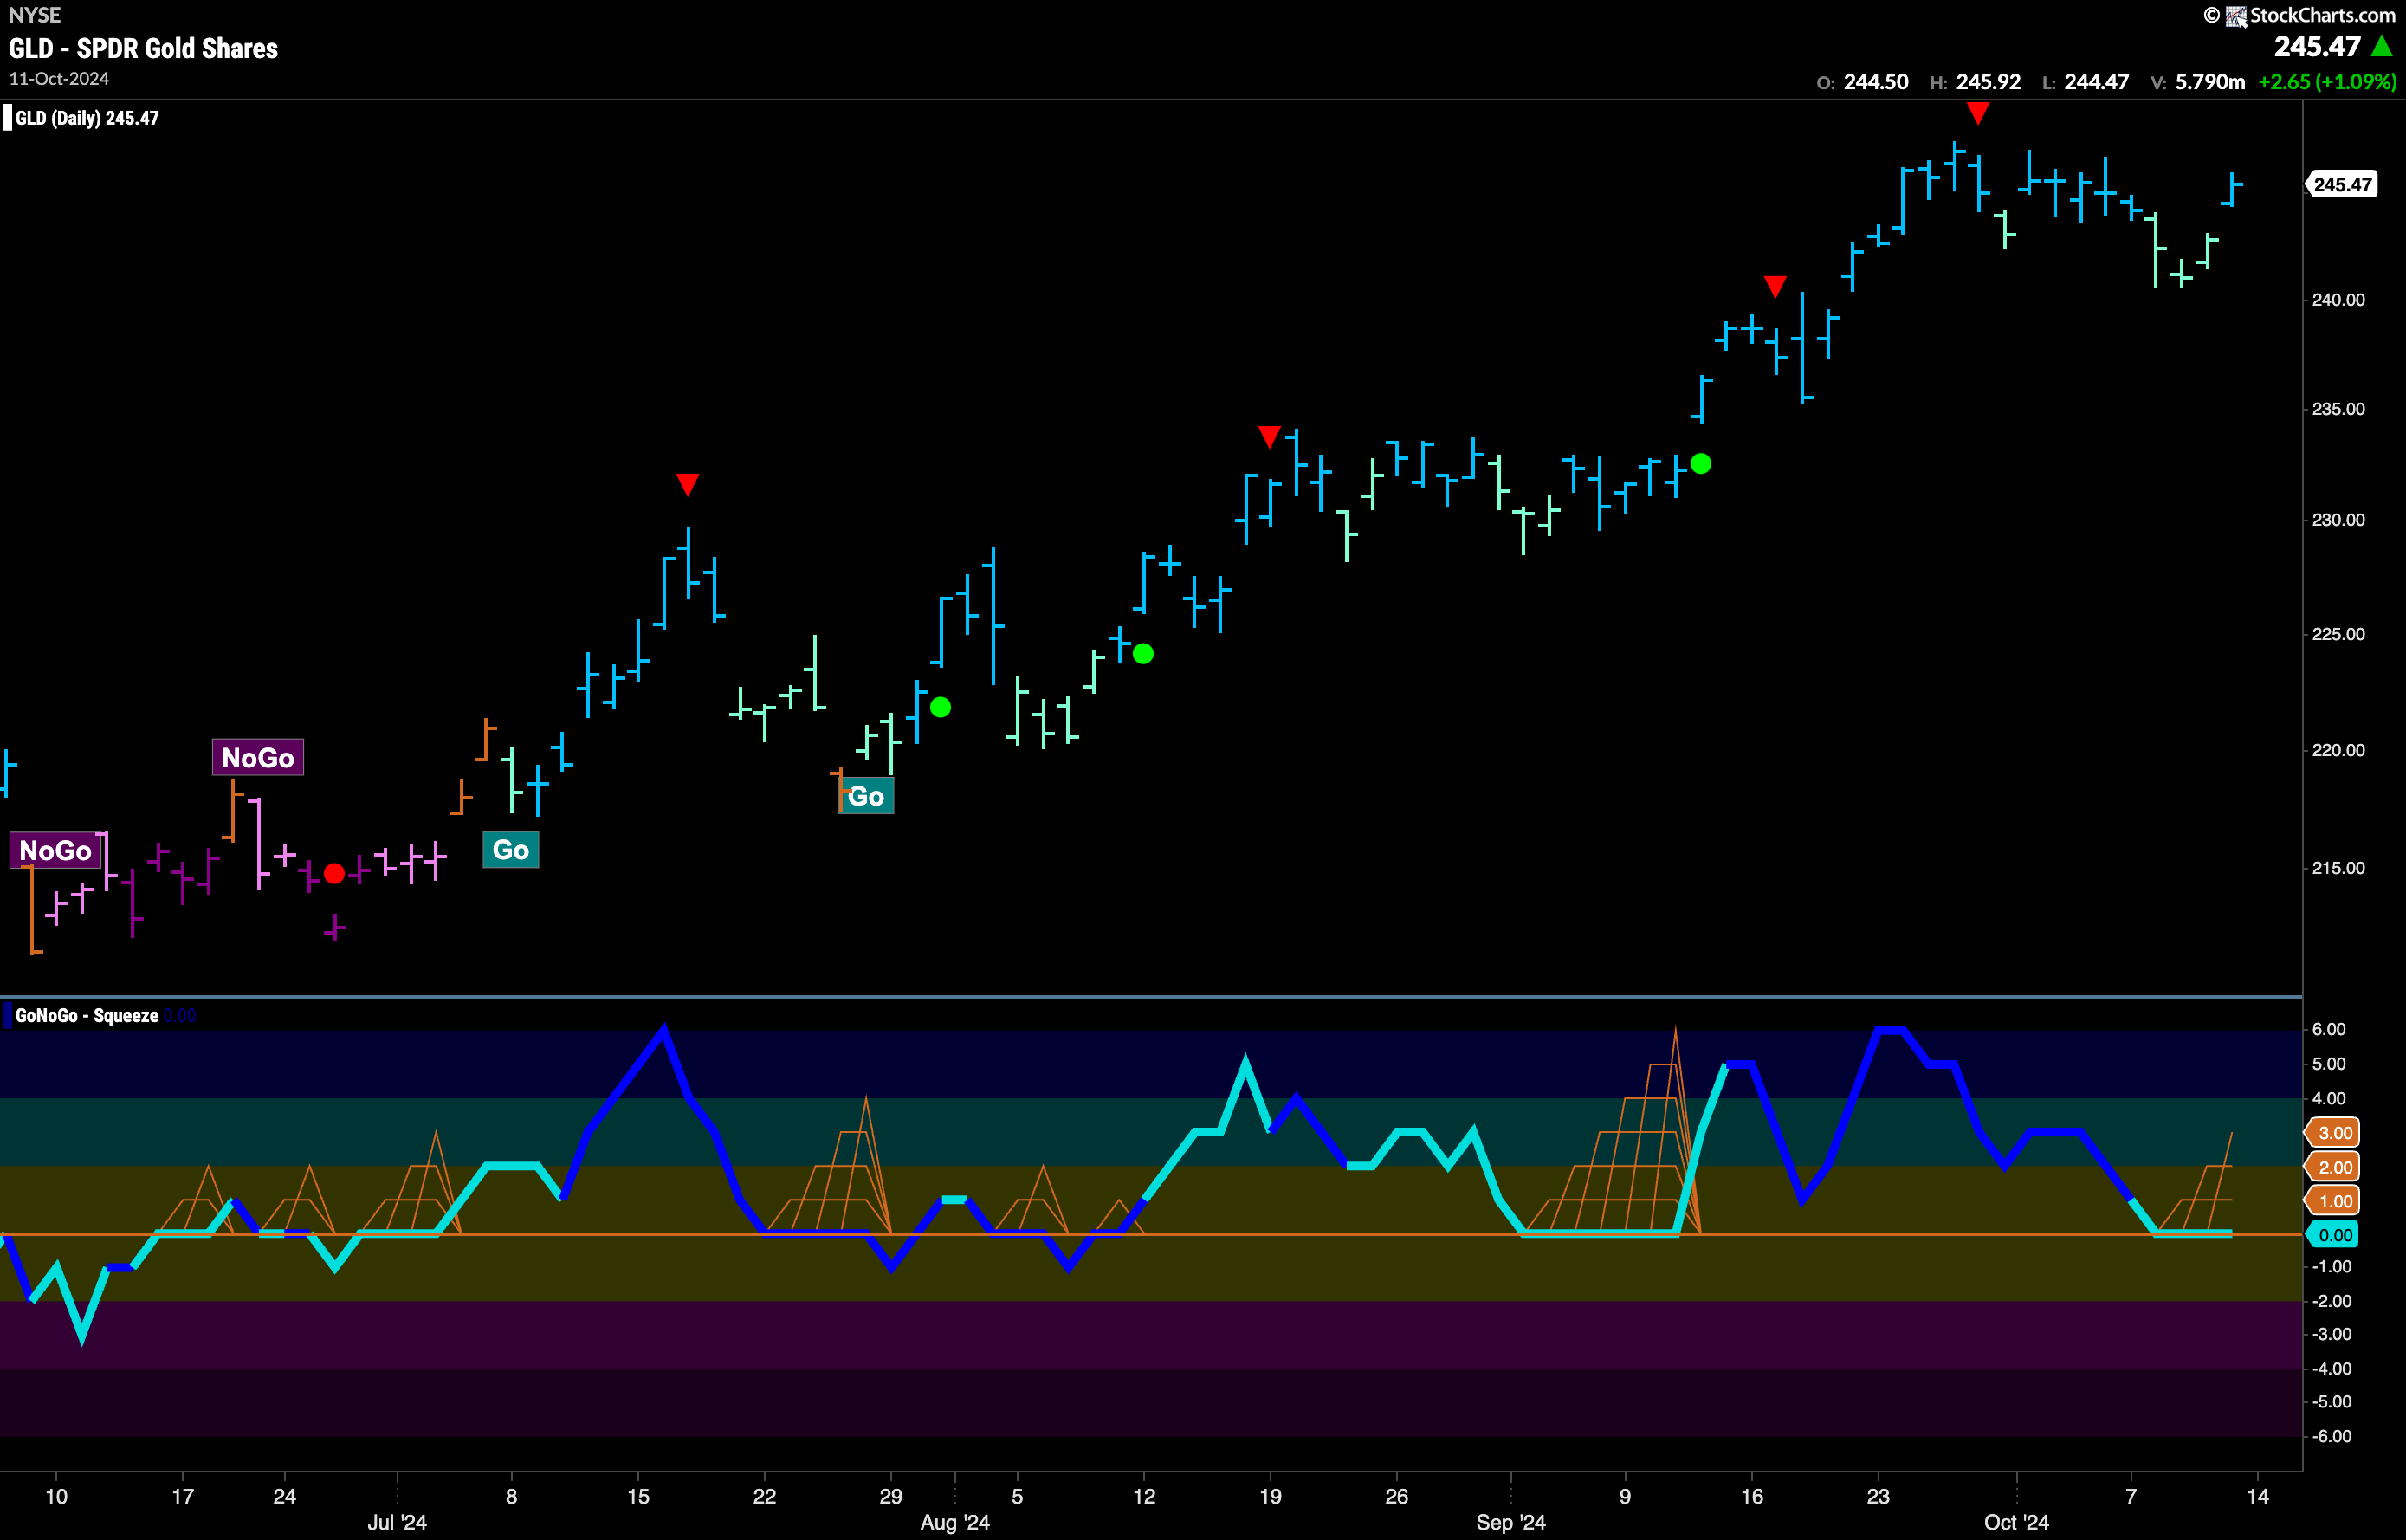The image size is (2406, 1540).
Task: Click the 240.00 price axis label
Action: [x=2338, y=300]
